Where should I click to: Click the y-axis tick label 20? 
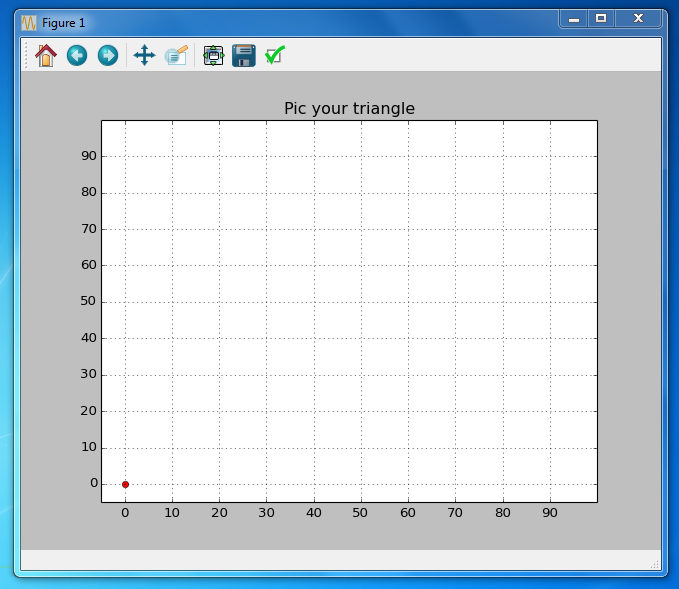pos(89,411)
